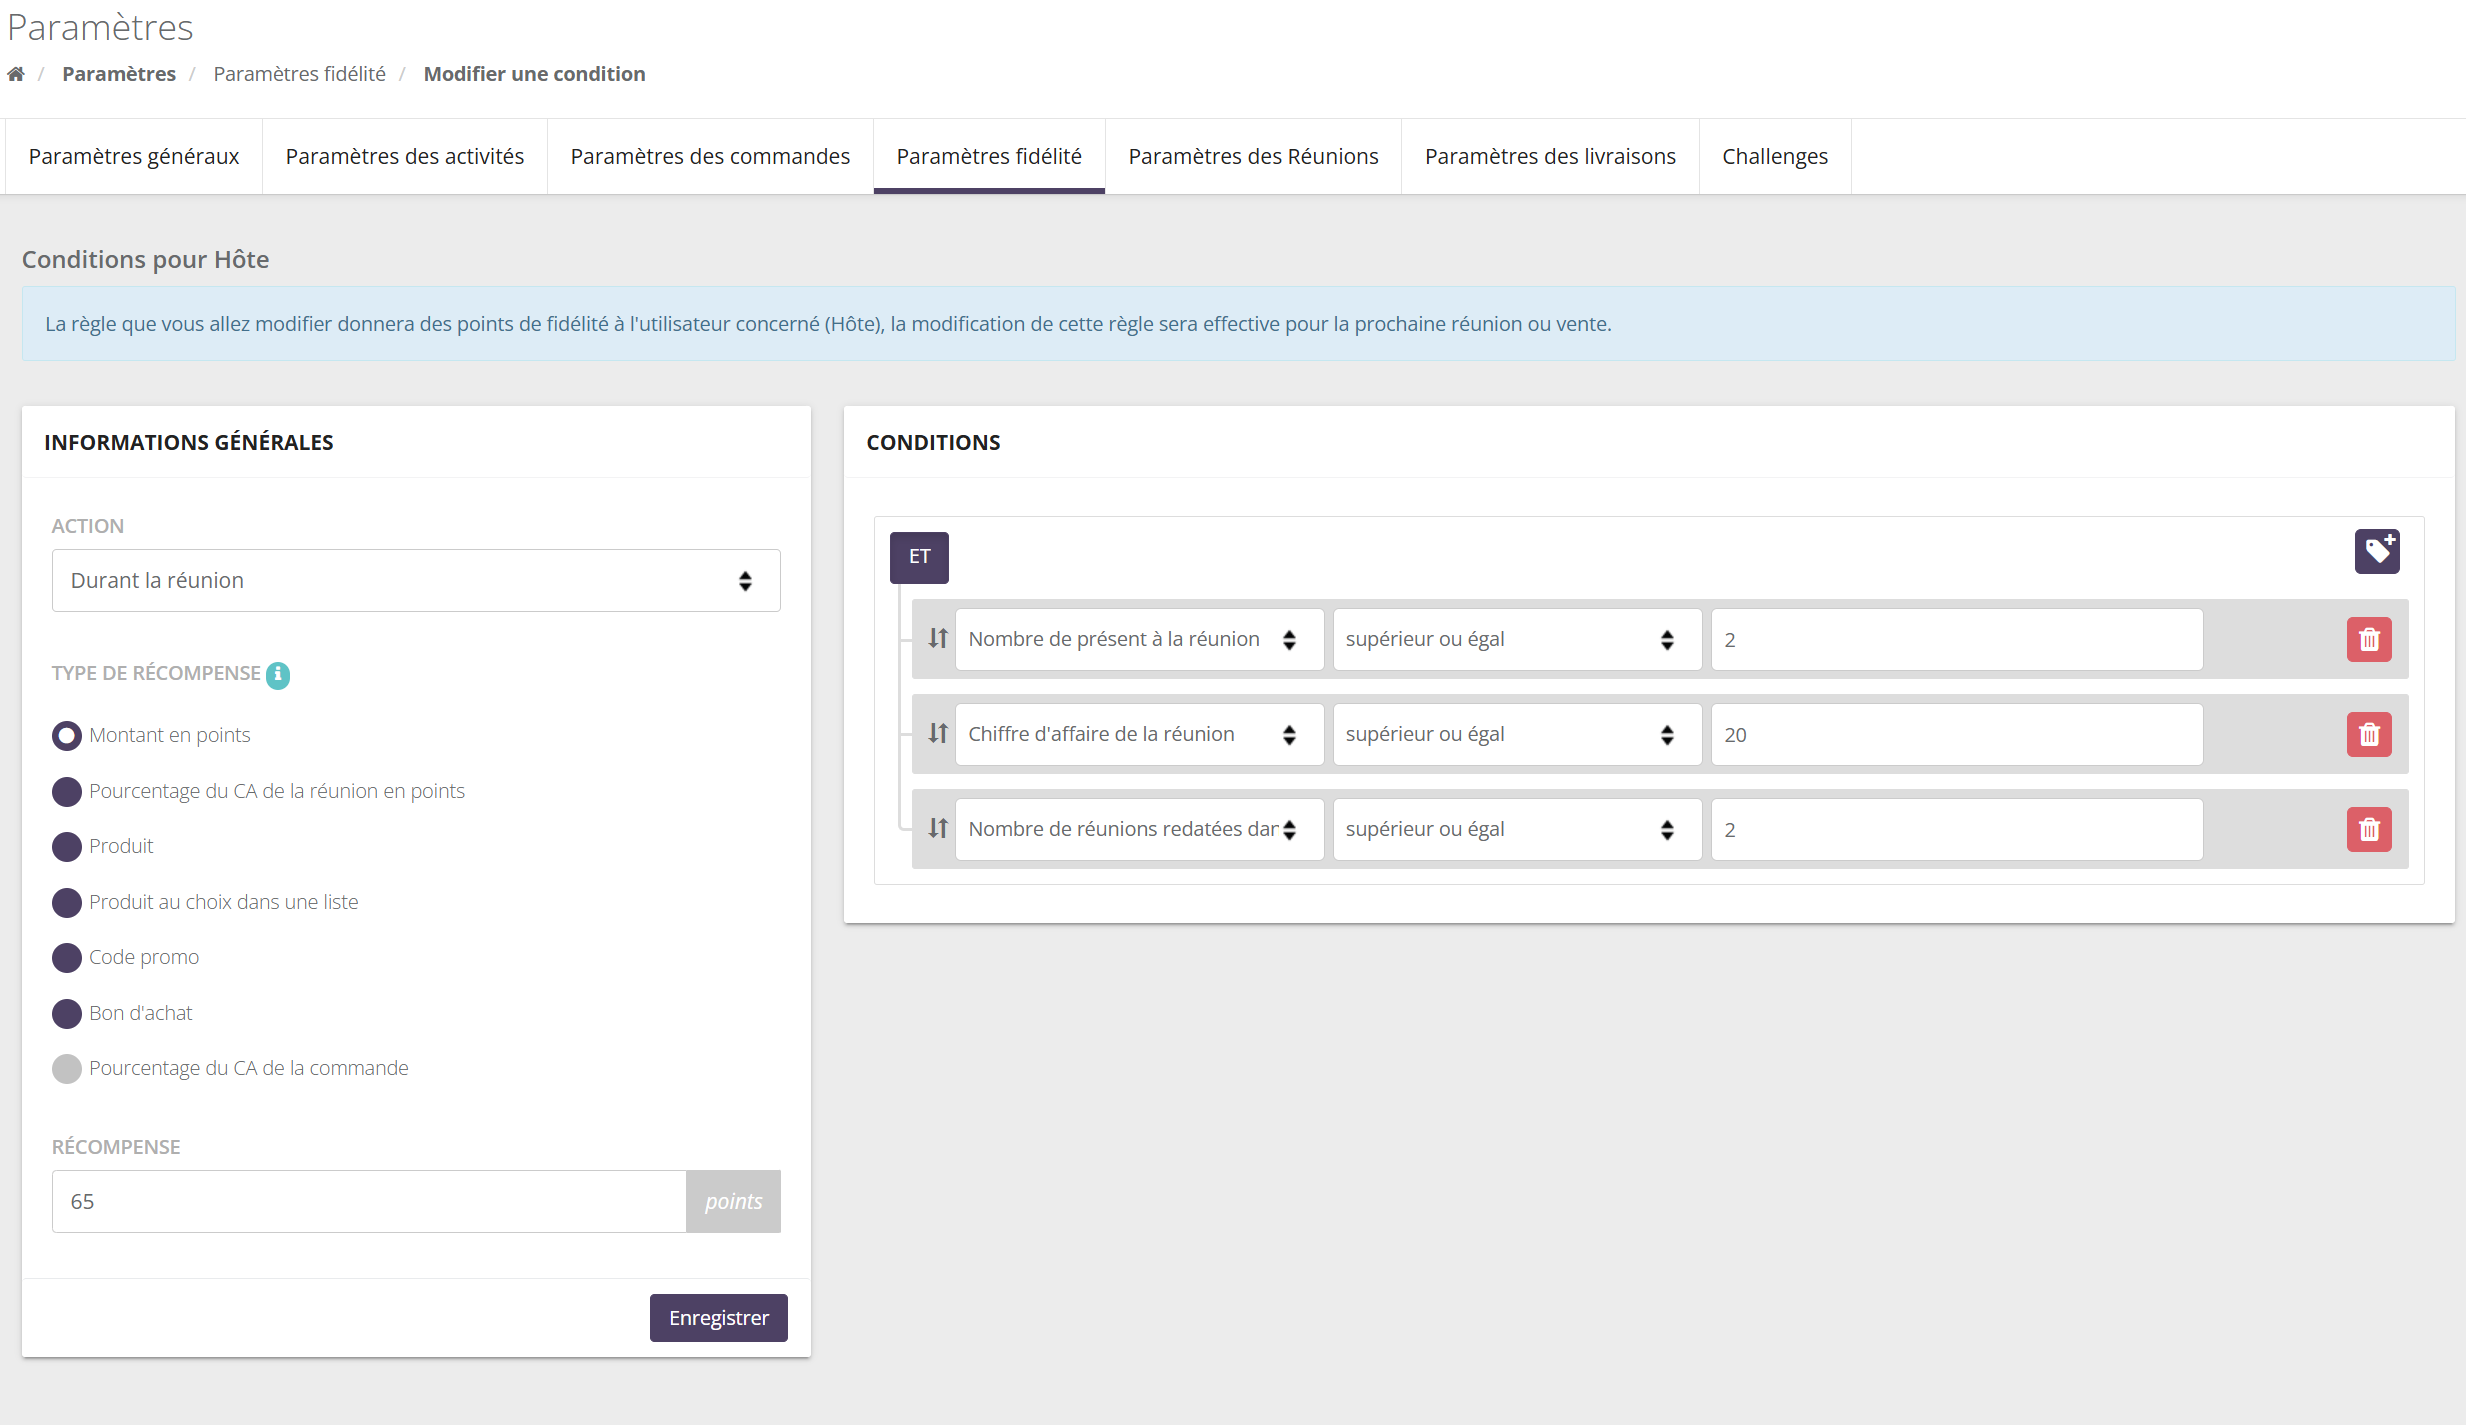The image size is (2466, 1425).
Task: Choose the 'Produit' reward option
Action: pyautogui.click(x=66, y=847)
